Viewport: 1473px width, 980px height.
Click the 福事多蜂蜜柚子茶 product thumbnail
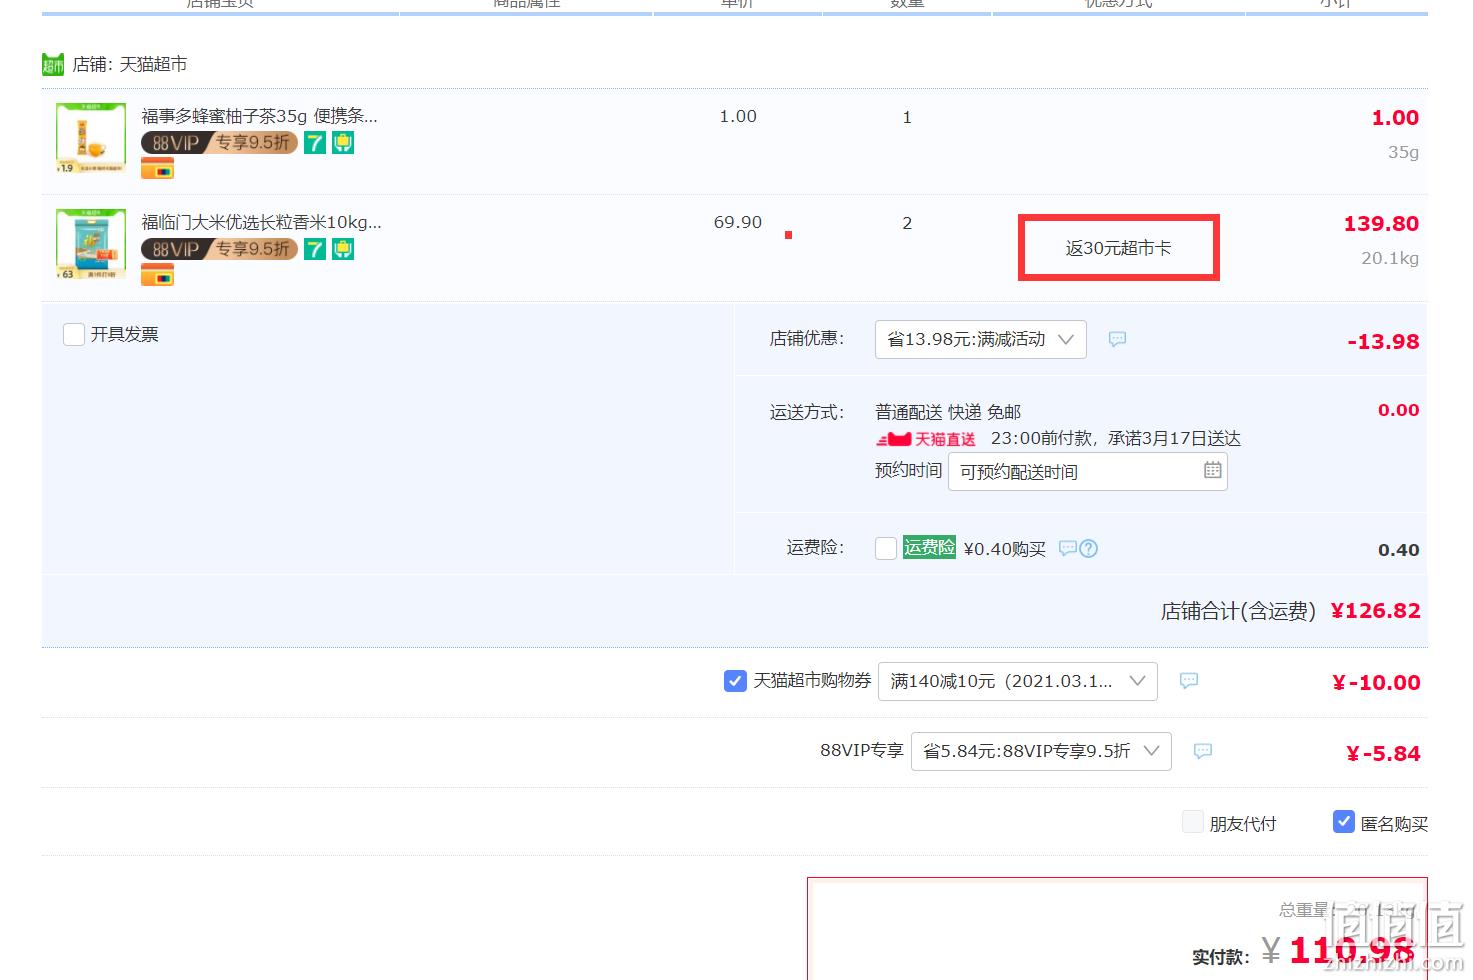pyautogui.click(x=91, y=138)
